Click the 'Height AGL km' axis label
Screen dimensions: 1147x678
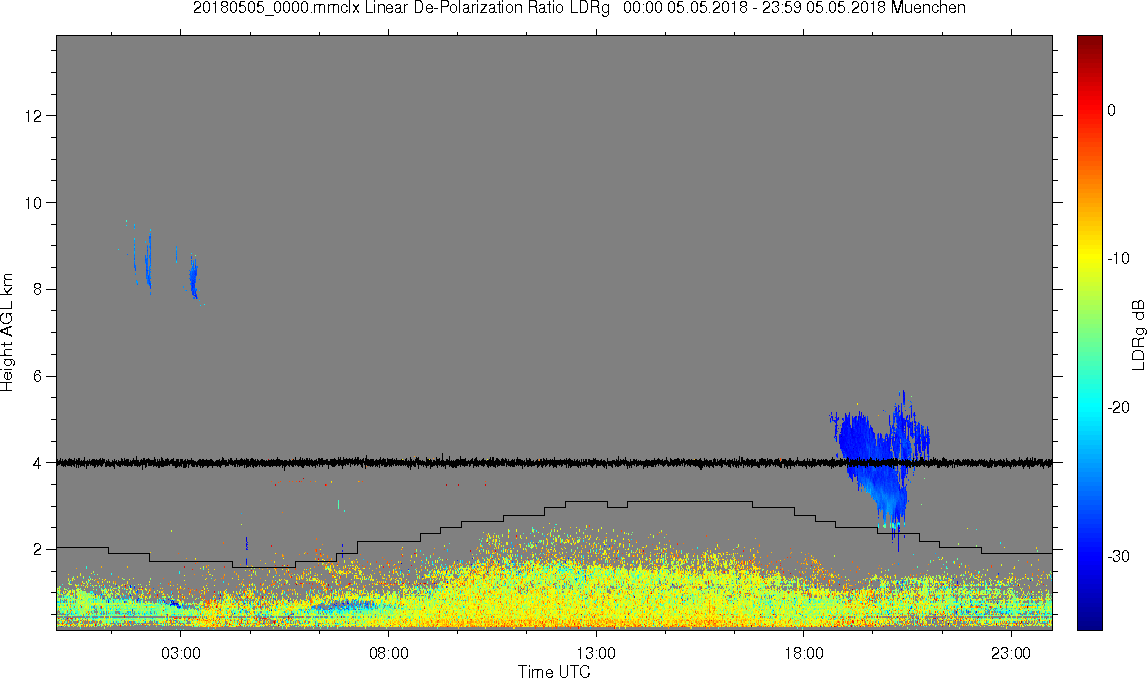pos(8,333)
